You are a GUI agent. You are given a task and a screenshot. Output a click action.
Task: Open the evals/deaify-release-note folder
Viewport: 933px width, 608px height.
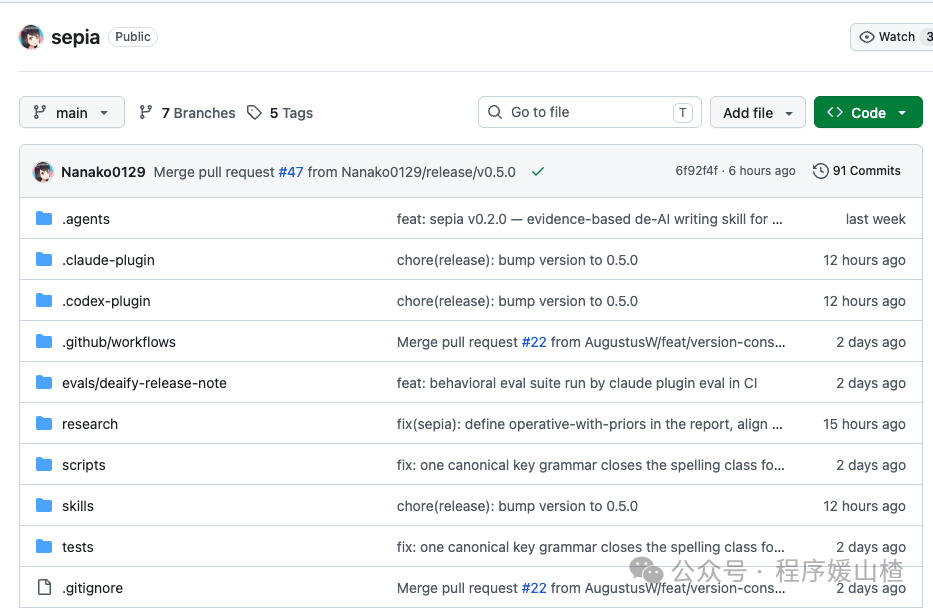(x=145, y=383)
